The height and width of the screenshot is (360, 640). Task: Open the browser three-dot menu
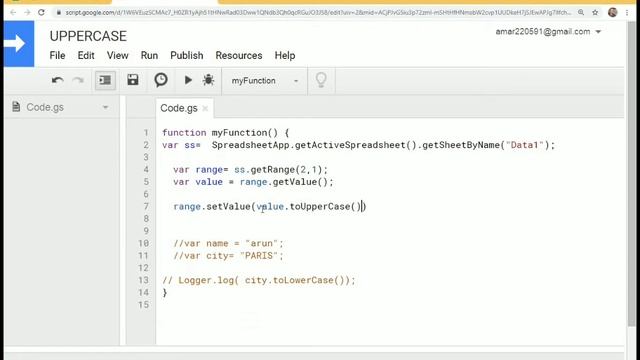(x=627, y=13)
